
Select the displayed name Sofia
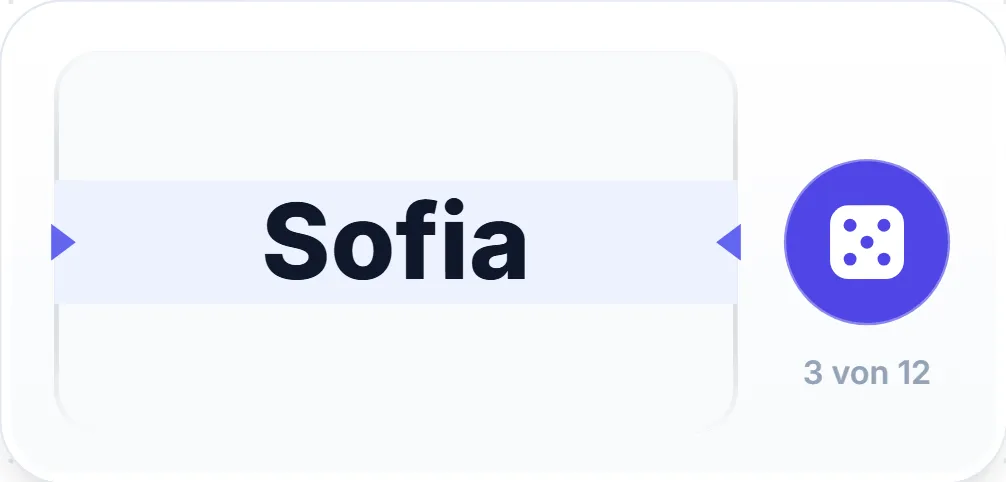395,242
